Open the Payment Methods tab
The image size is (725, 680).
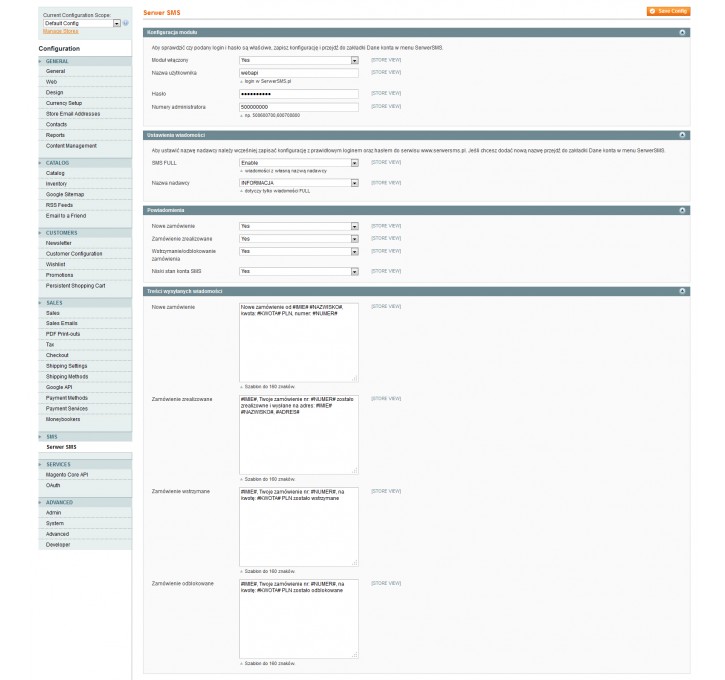point(85,398)
